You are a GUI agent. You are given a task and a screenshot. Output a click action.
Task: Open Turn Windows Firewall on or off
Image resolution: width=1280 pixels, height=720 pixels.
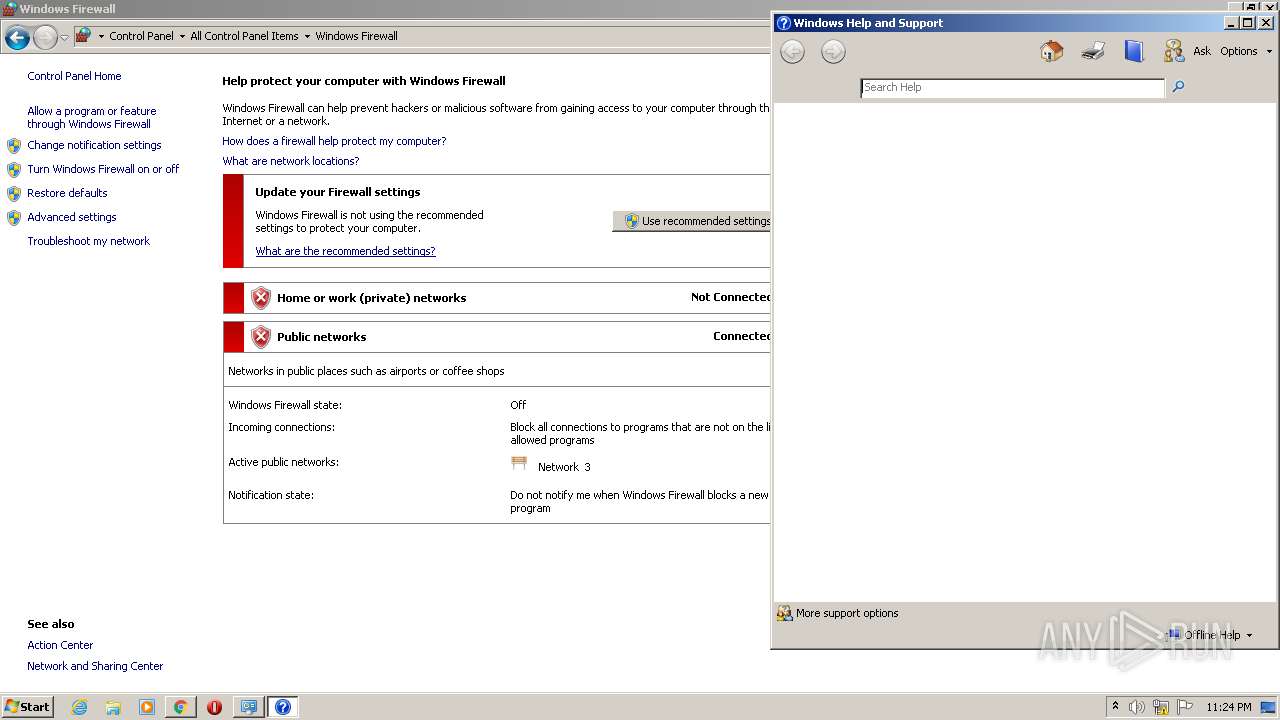[103, 169]
